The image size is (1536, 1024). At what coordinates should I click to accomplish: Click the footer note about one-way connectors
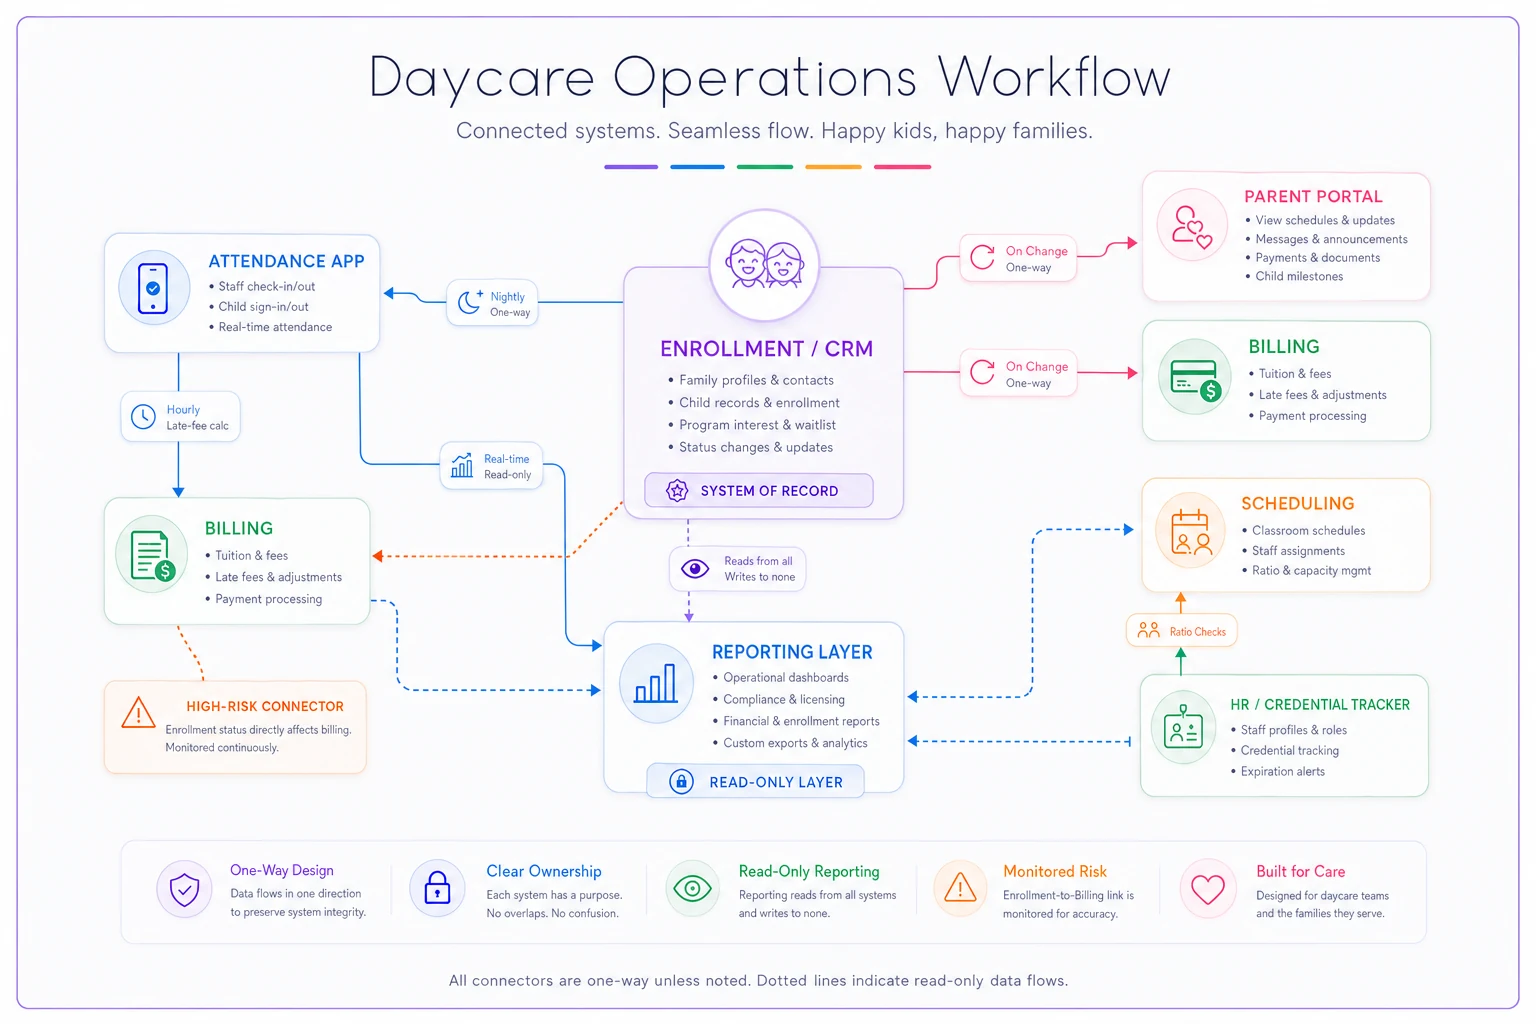(x=758, y=980)
